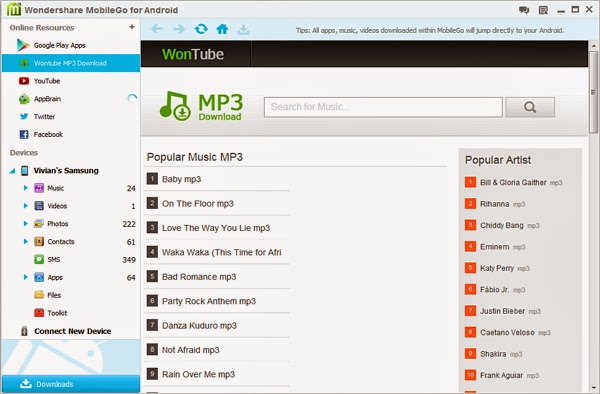Screen dimensions: 600x394
Task: Select Wontube MP3 Download in sidebar
Action: [x=71, y=63]
